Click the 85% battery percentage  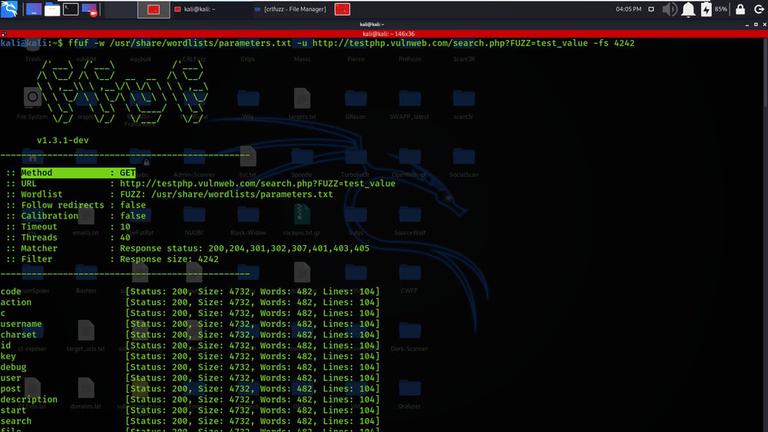(721, 9)
